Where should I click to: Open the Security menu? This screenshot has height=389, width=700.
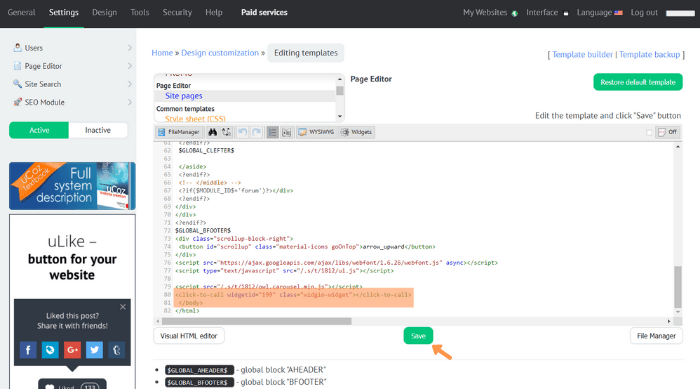(177, 13)
